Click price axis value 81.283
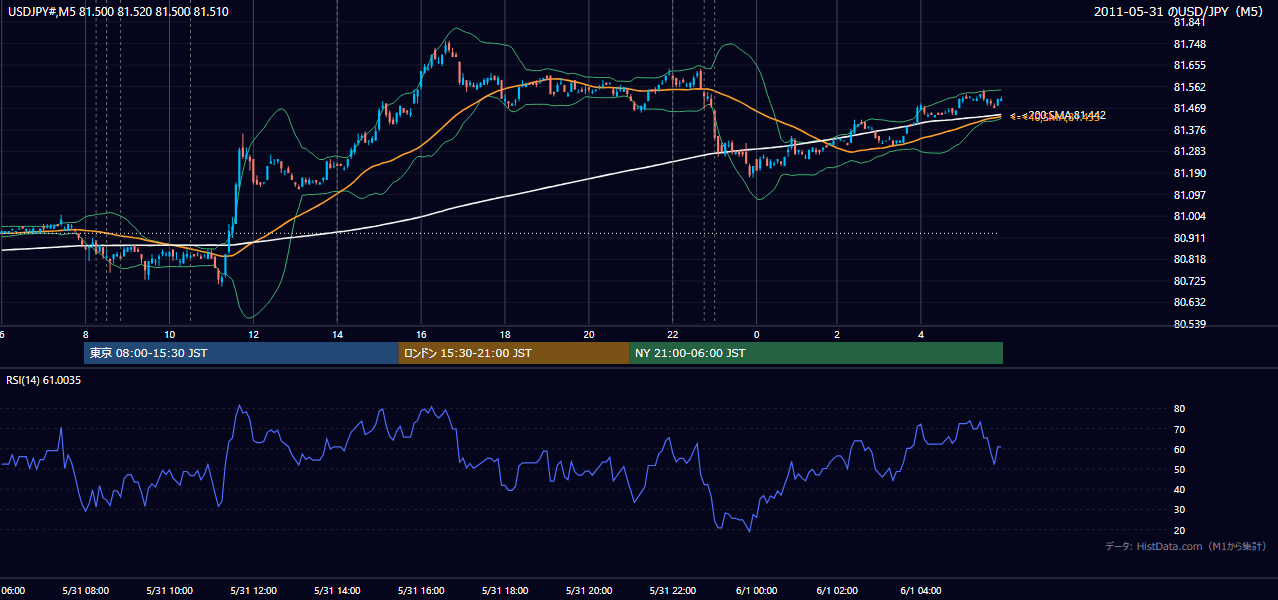Image resolution: width=1278 pixels, height=600 pixels. click(1188, 151)
